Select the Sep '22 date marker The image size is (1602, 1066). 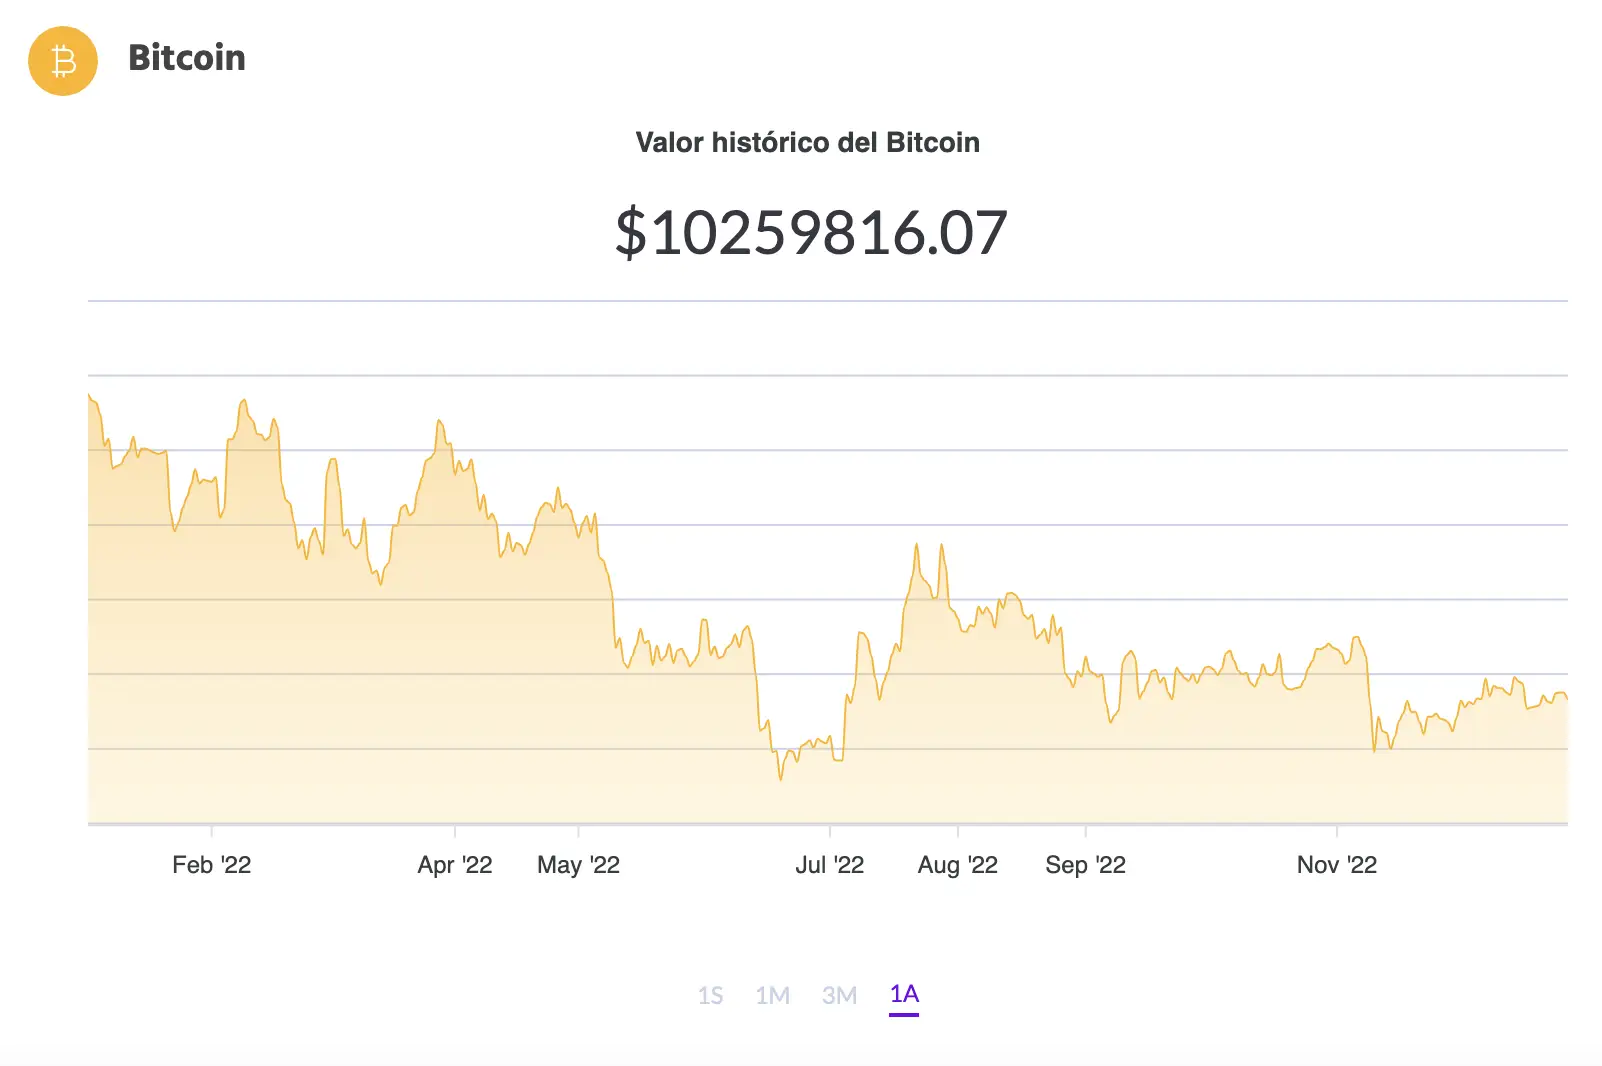(1086, 864)
